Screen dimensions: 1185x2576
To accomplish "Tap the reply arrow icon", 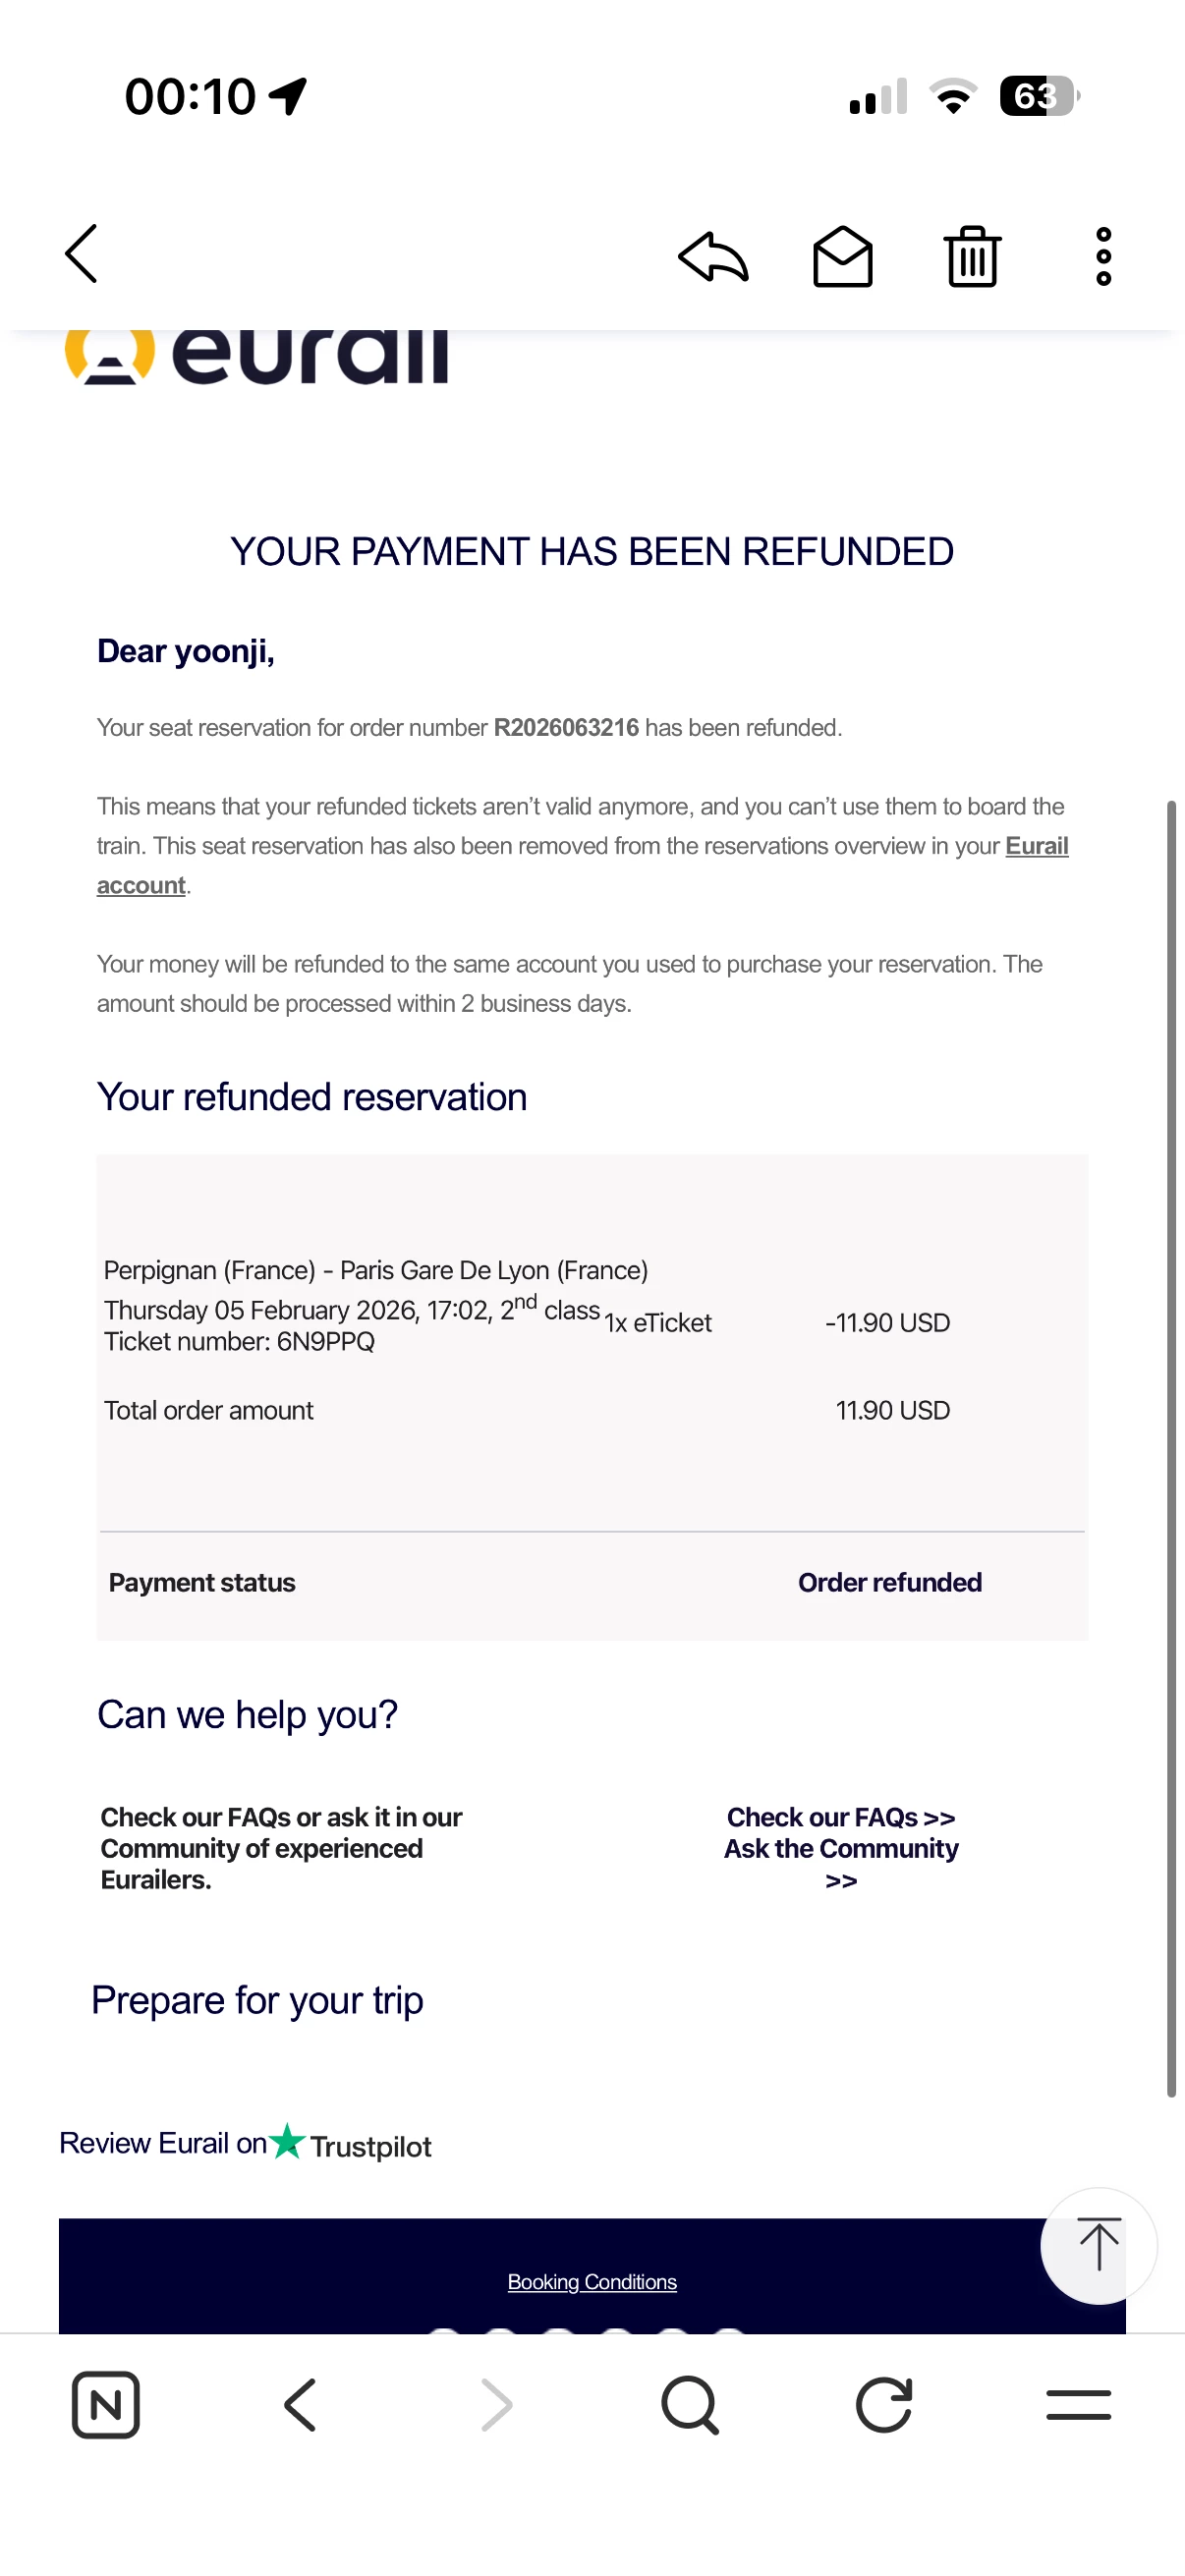I will point(713,256).
